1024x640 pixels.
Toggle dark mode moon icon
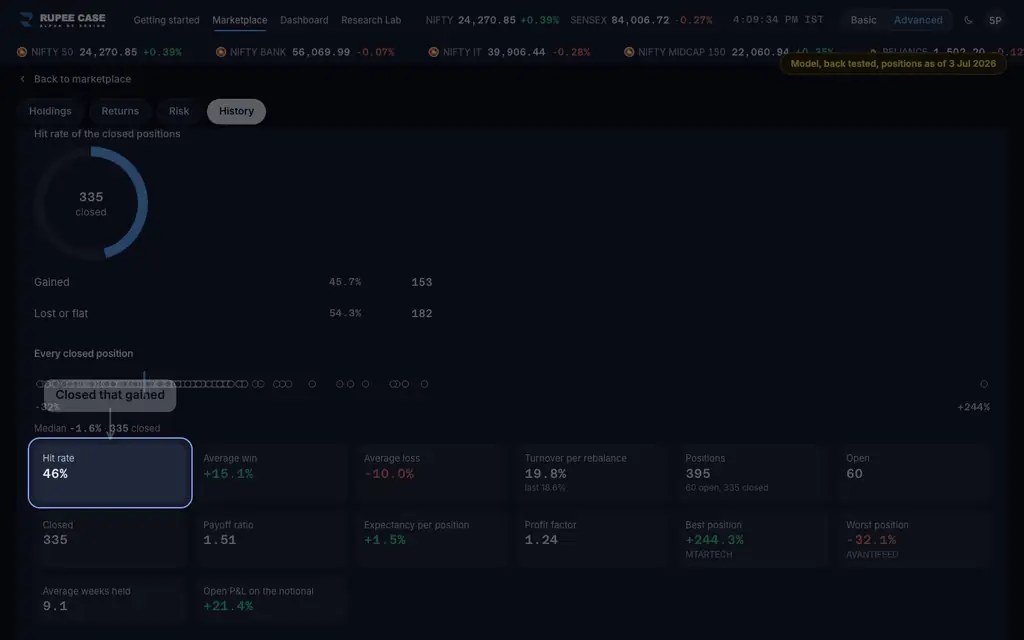click(968, 20)
